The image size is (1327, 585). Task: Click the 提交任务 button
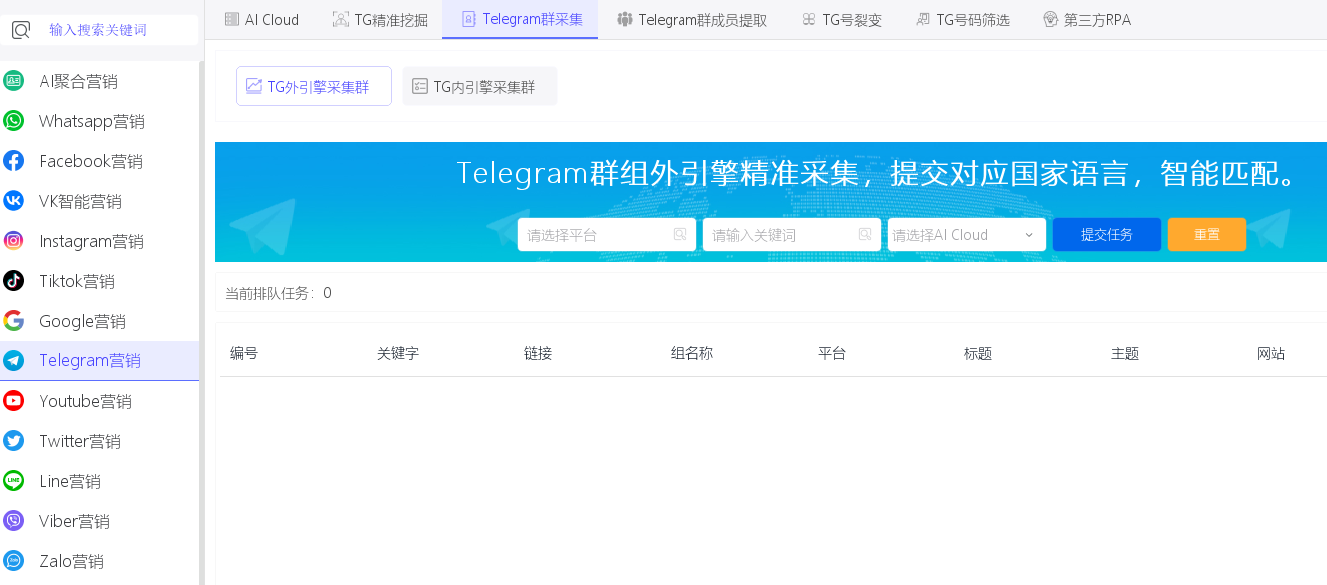1107,235
